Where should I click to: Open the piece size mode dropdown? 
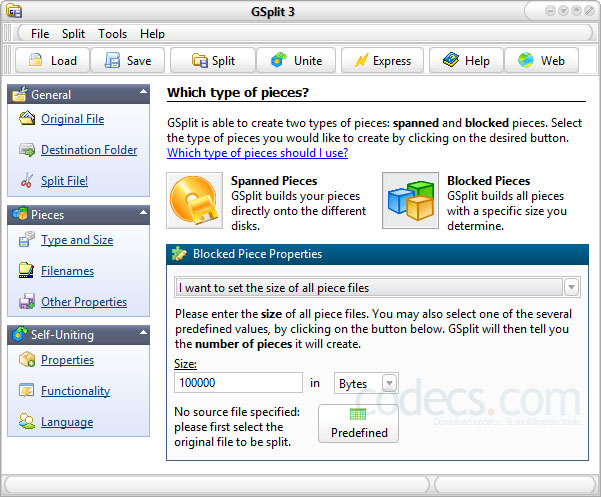[571, 287]
